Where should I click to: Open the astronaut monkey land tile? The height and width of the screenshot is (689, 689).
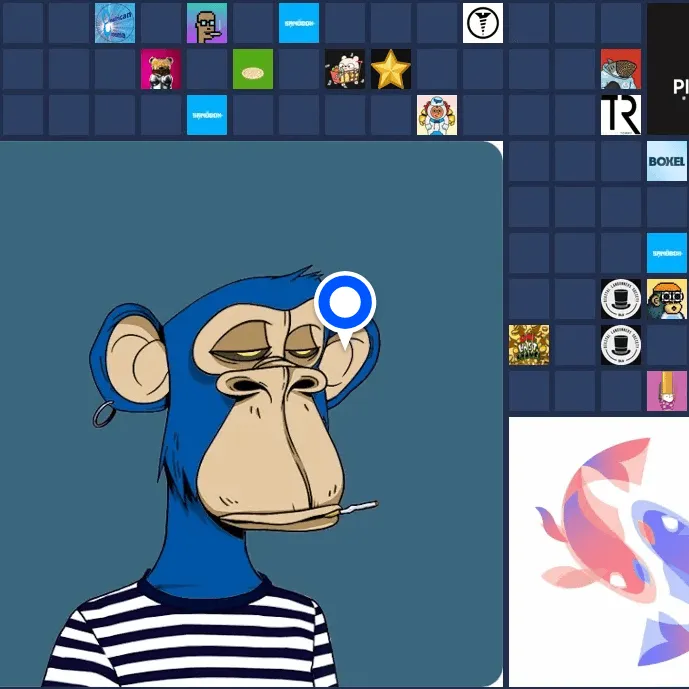[x=437, y=115]
